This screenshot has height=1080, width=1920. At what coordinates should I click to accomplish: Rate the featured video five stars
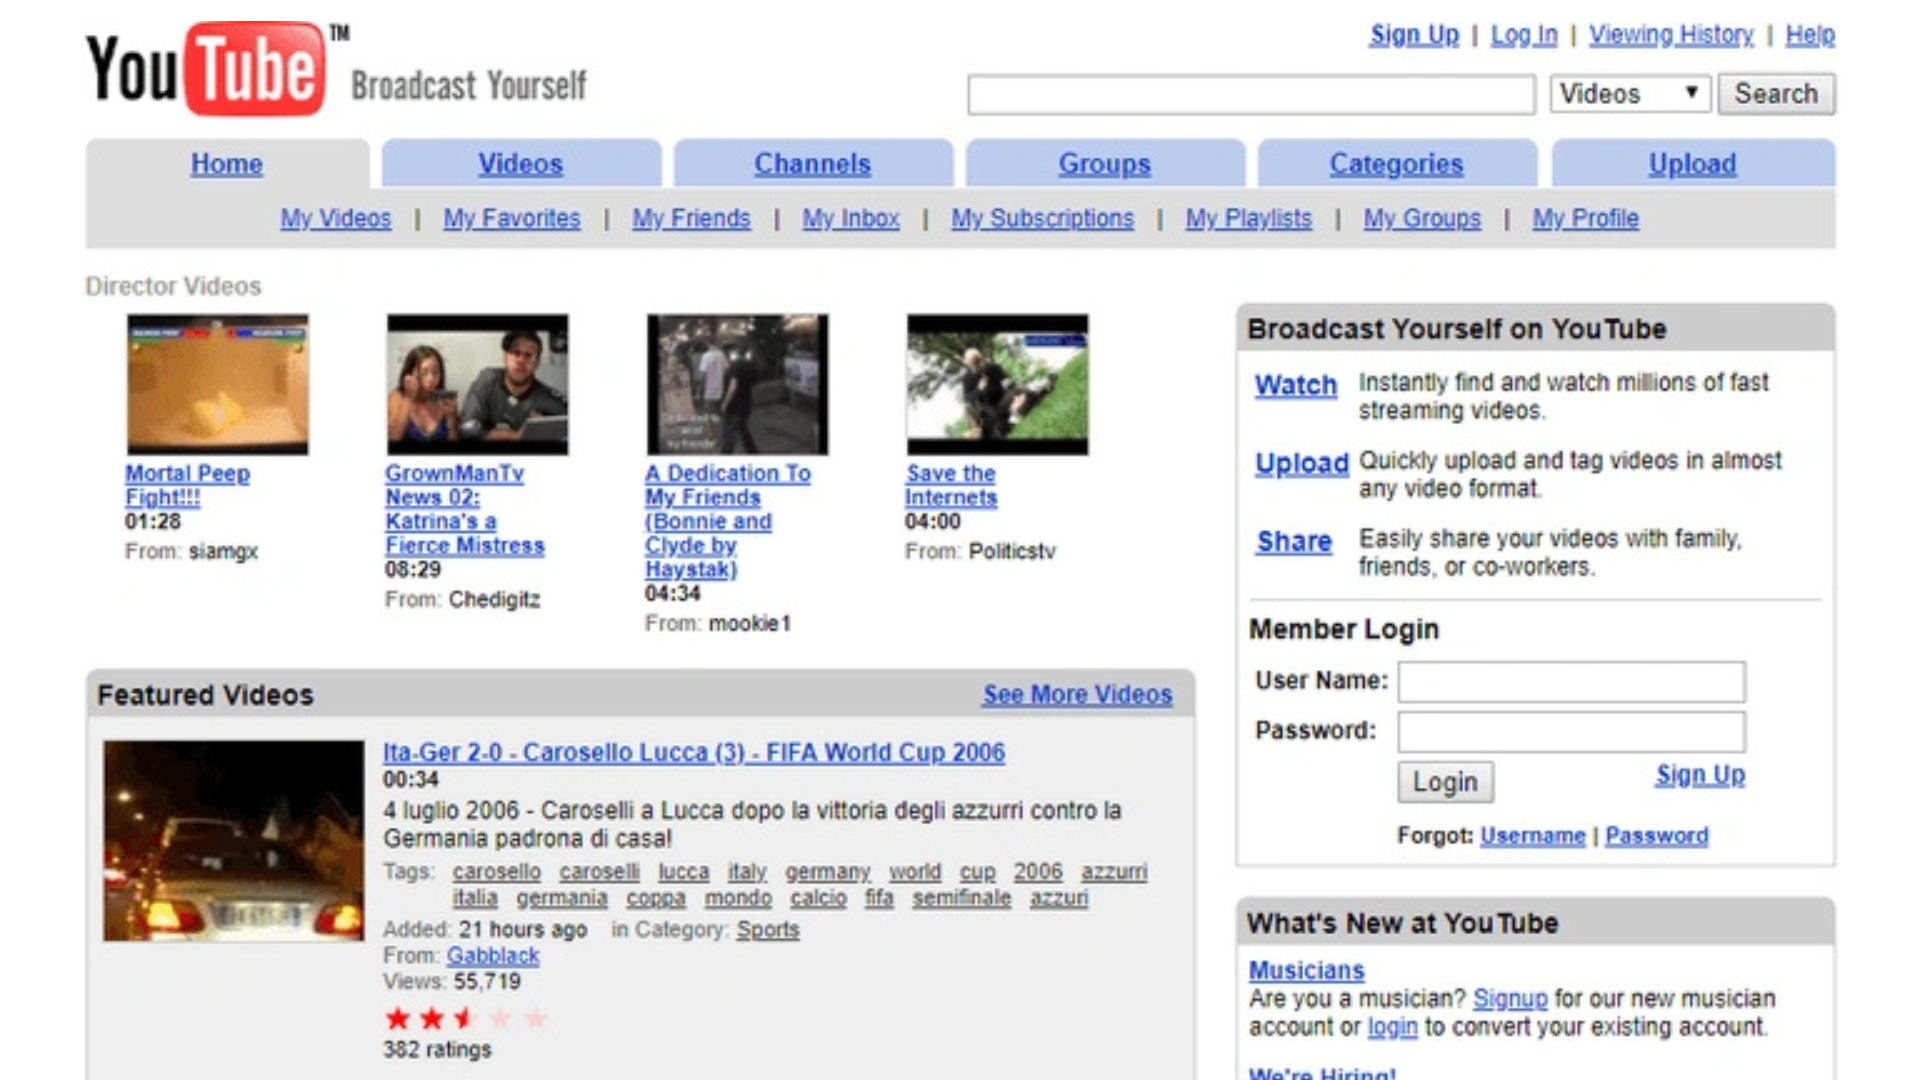coord(536,1019)
